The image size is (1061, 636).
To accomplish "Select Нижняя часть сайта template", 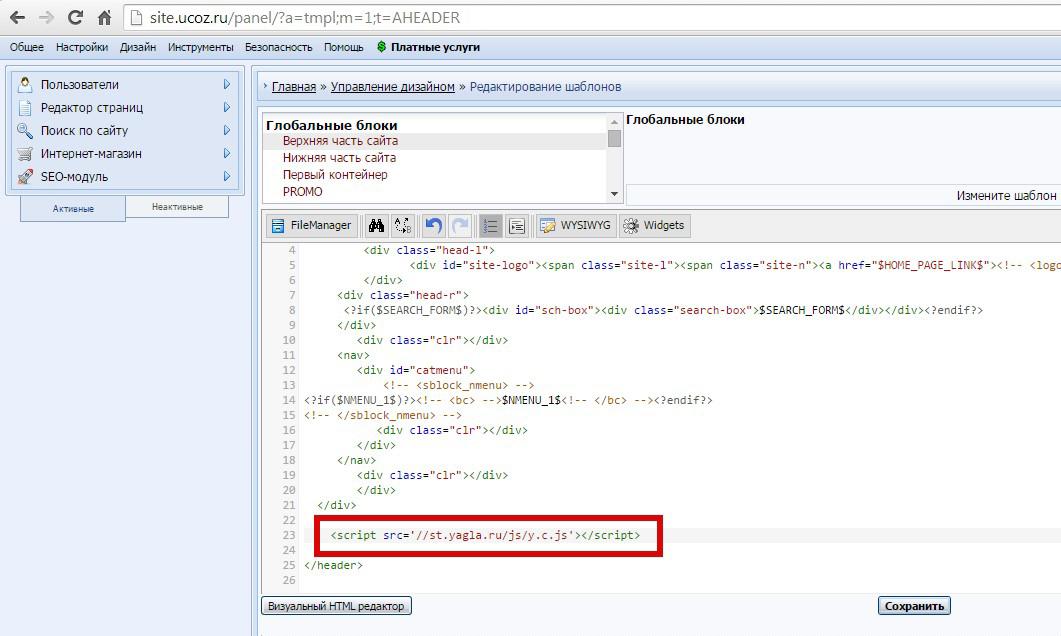I will (x=340, y=158).
